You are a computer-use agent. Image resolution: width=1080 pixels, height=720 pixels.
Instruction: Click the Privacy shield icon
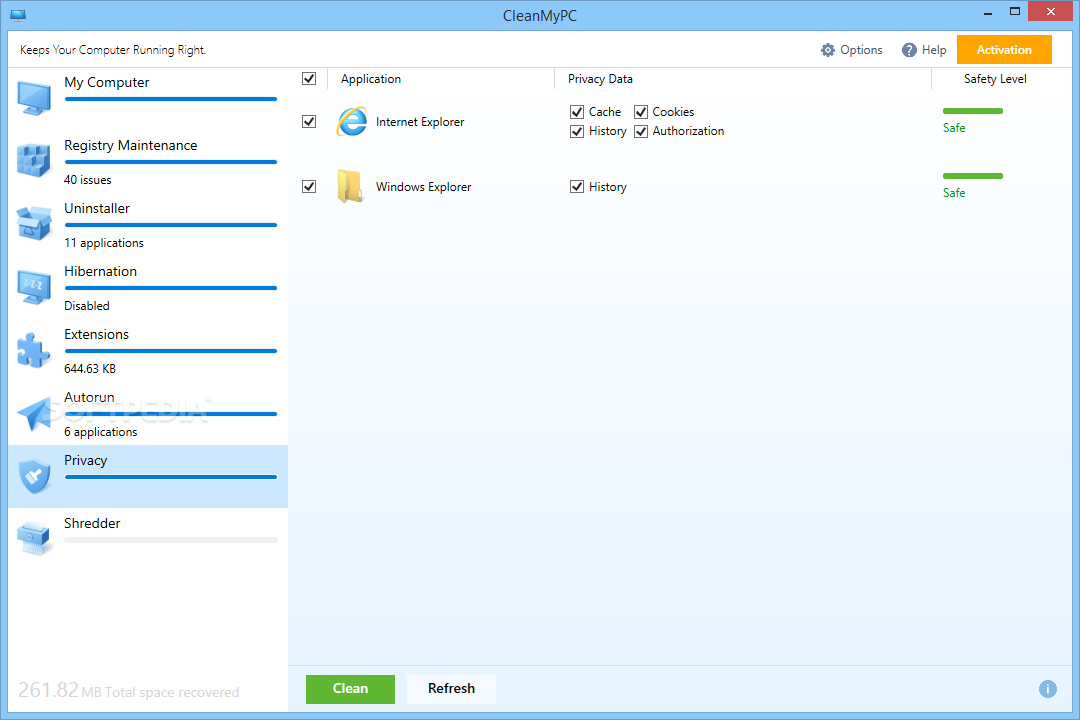[34, 475]
